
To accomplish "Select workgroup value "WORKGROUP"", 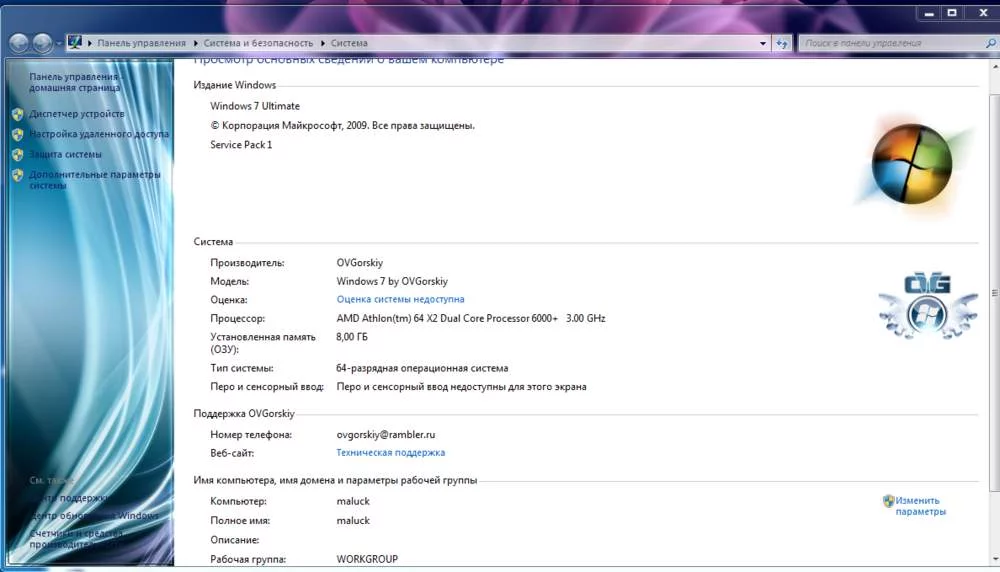I will point(367,559).
